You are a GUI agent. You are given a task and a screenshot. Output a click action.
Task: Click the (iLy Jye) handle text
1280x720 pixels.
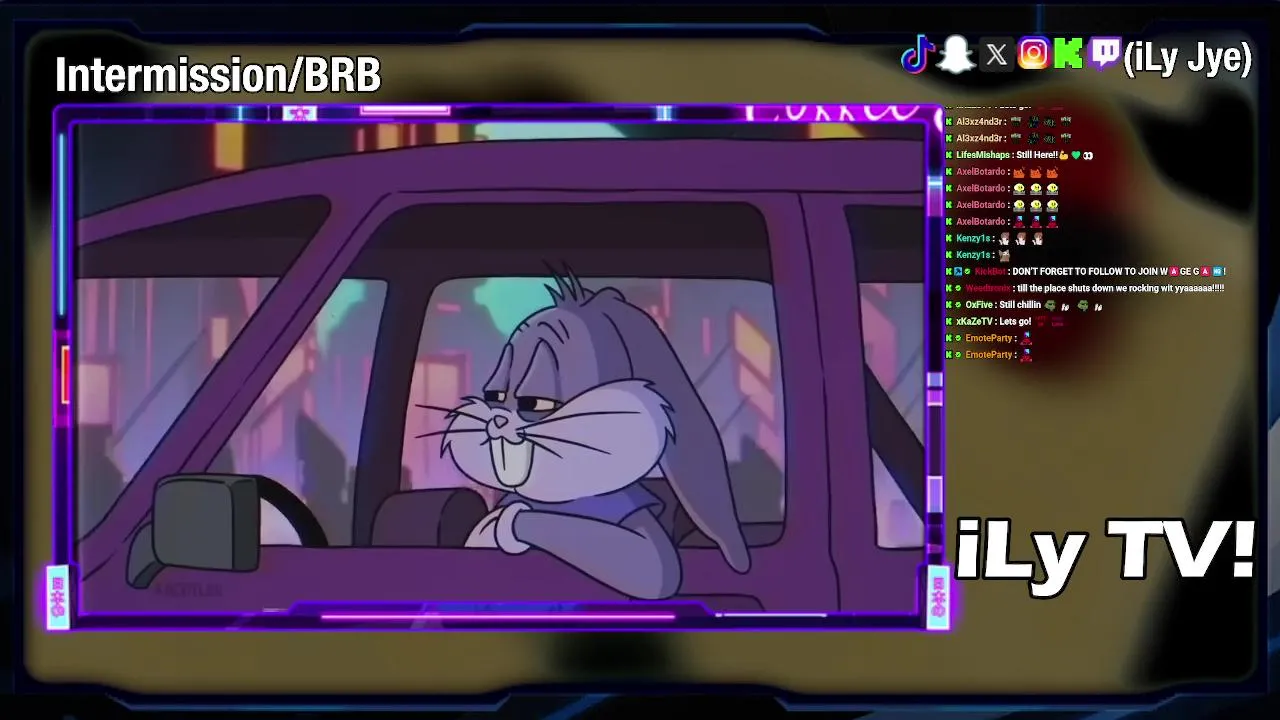pyautogui.click(x=1187, y=58)
